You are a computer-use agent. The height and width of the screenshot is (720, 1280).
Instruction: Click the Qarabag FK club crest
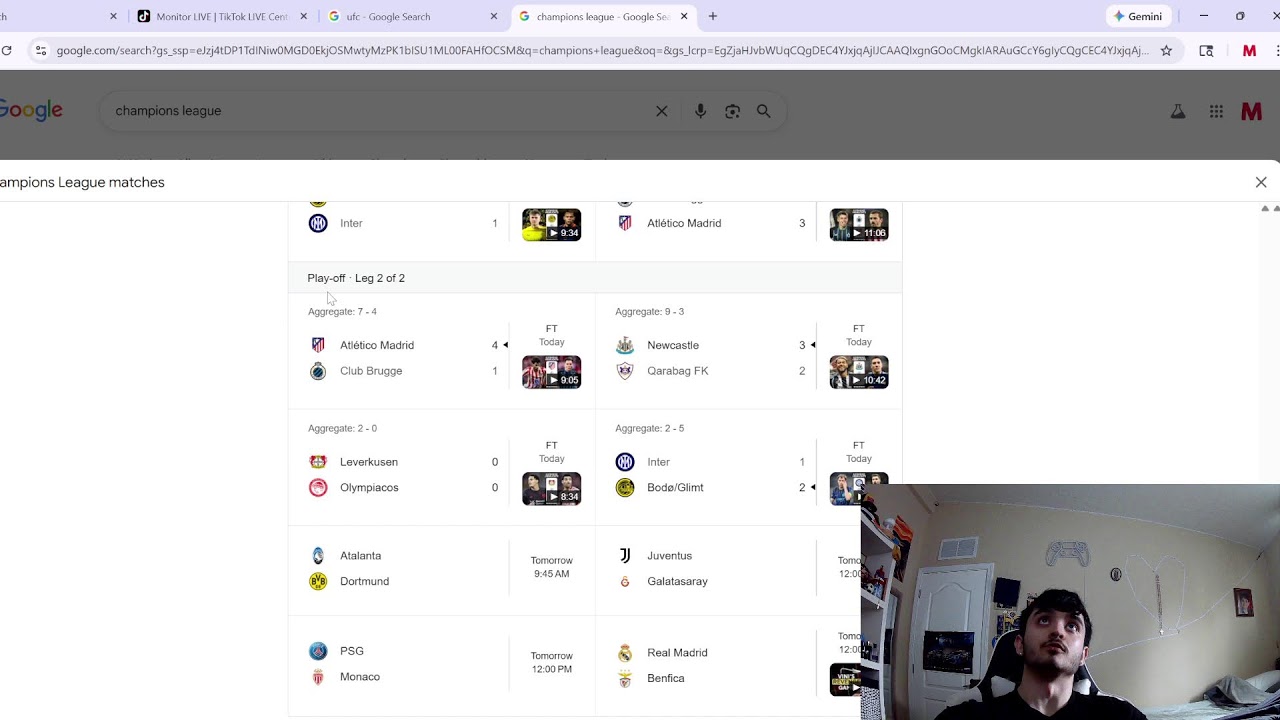pos(625,371)
